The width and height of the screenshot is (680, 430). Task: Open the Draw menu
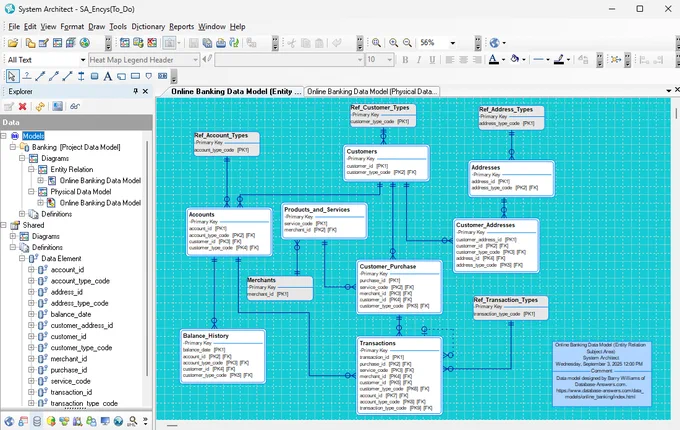(x=96, y=26)
